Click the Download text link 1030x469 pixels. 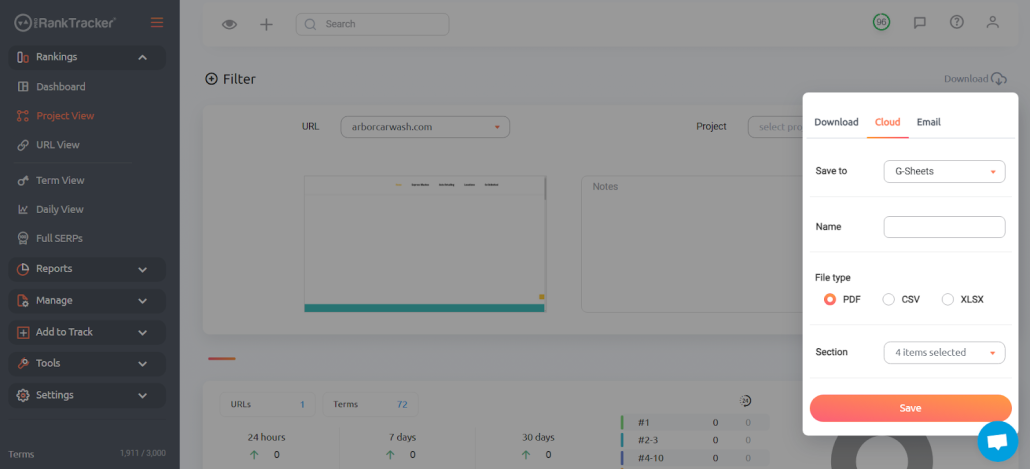coord(966,79)
